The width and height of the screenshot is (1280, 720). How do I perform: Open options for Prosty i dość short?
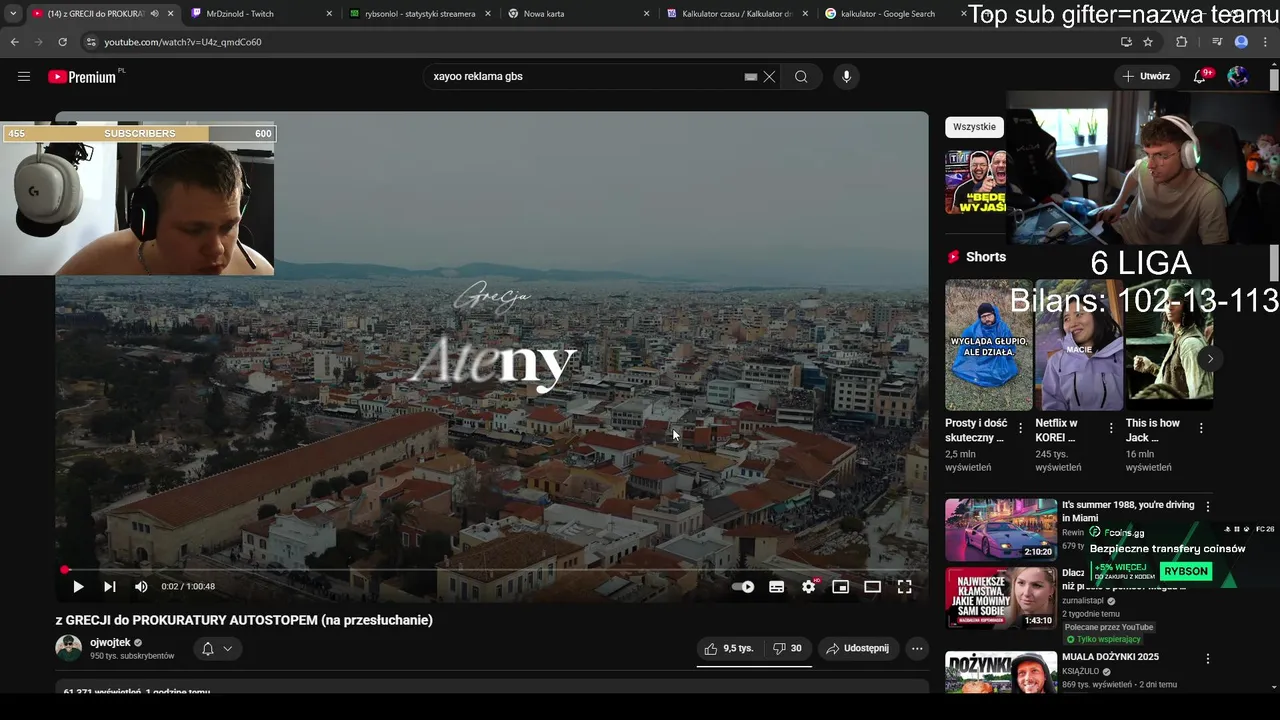[1021, 428]
